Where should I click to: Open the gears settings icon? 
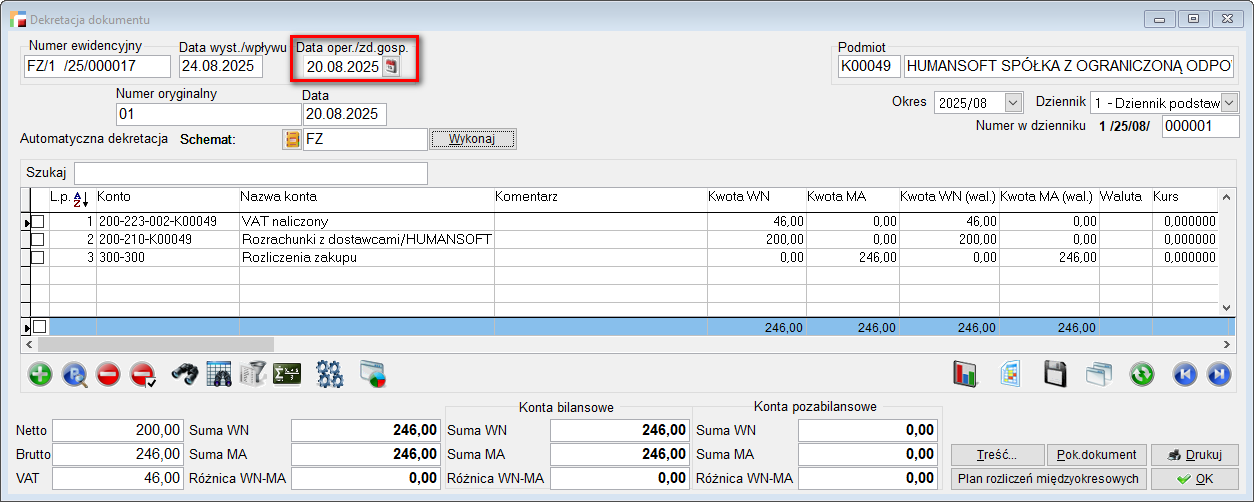(x=329, y=374)
